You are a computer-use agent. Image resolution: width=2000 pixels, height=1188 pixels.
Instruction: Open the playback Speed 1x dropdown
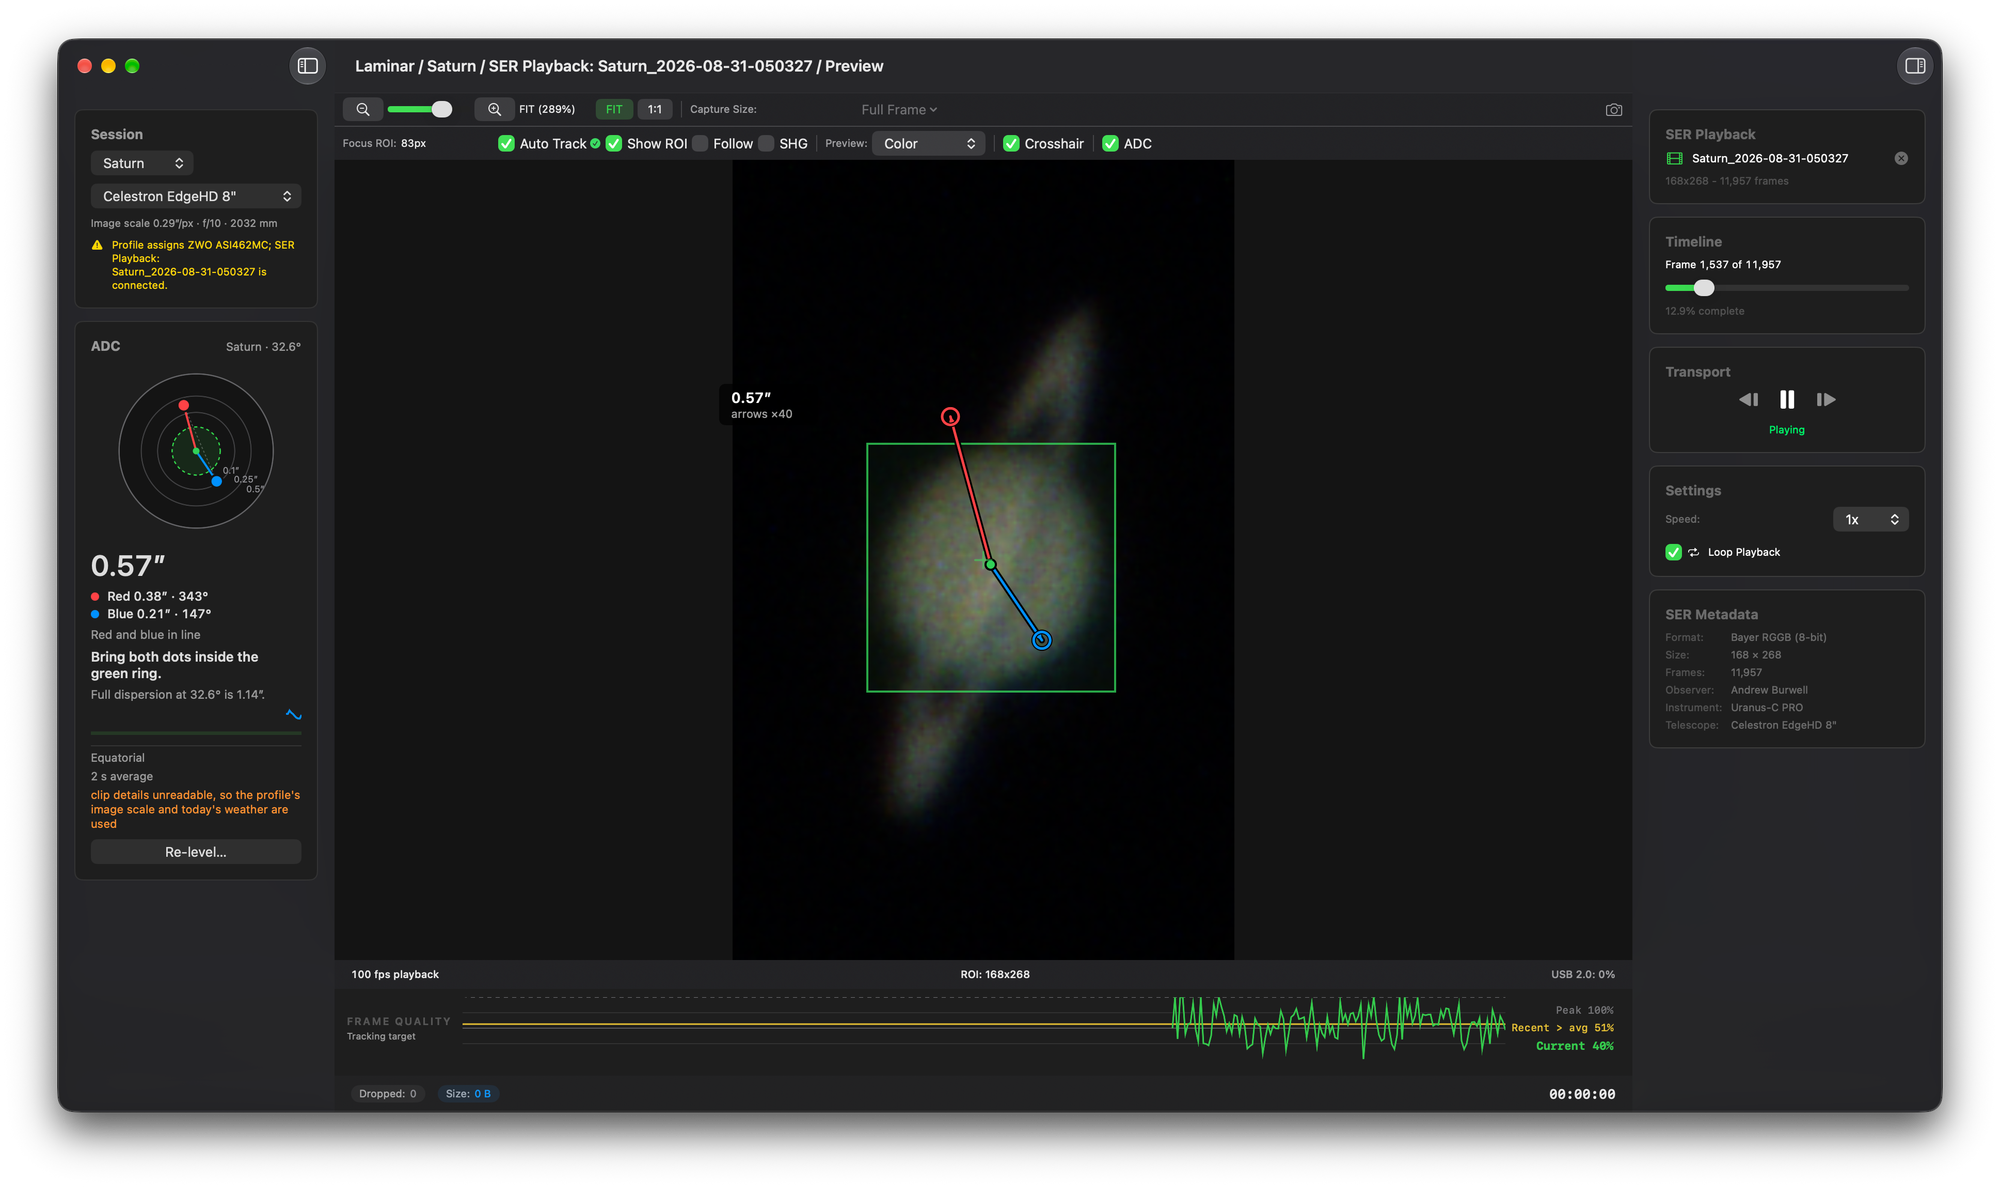click(x=1870, y=519)
